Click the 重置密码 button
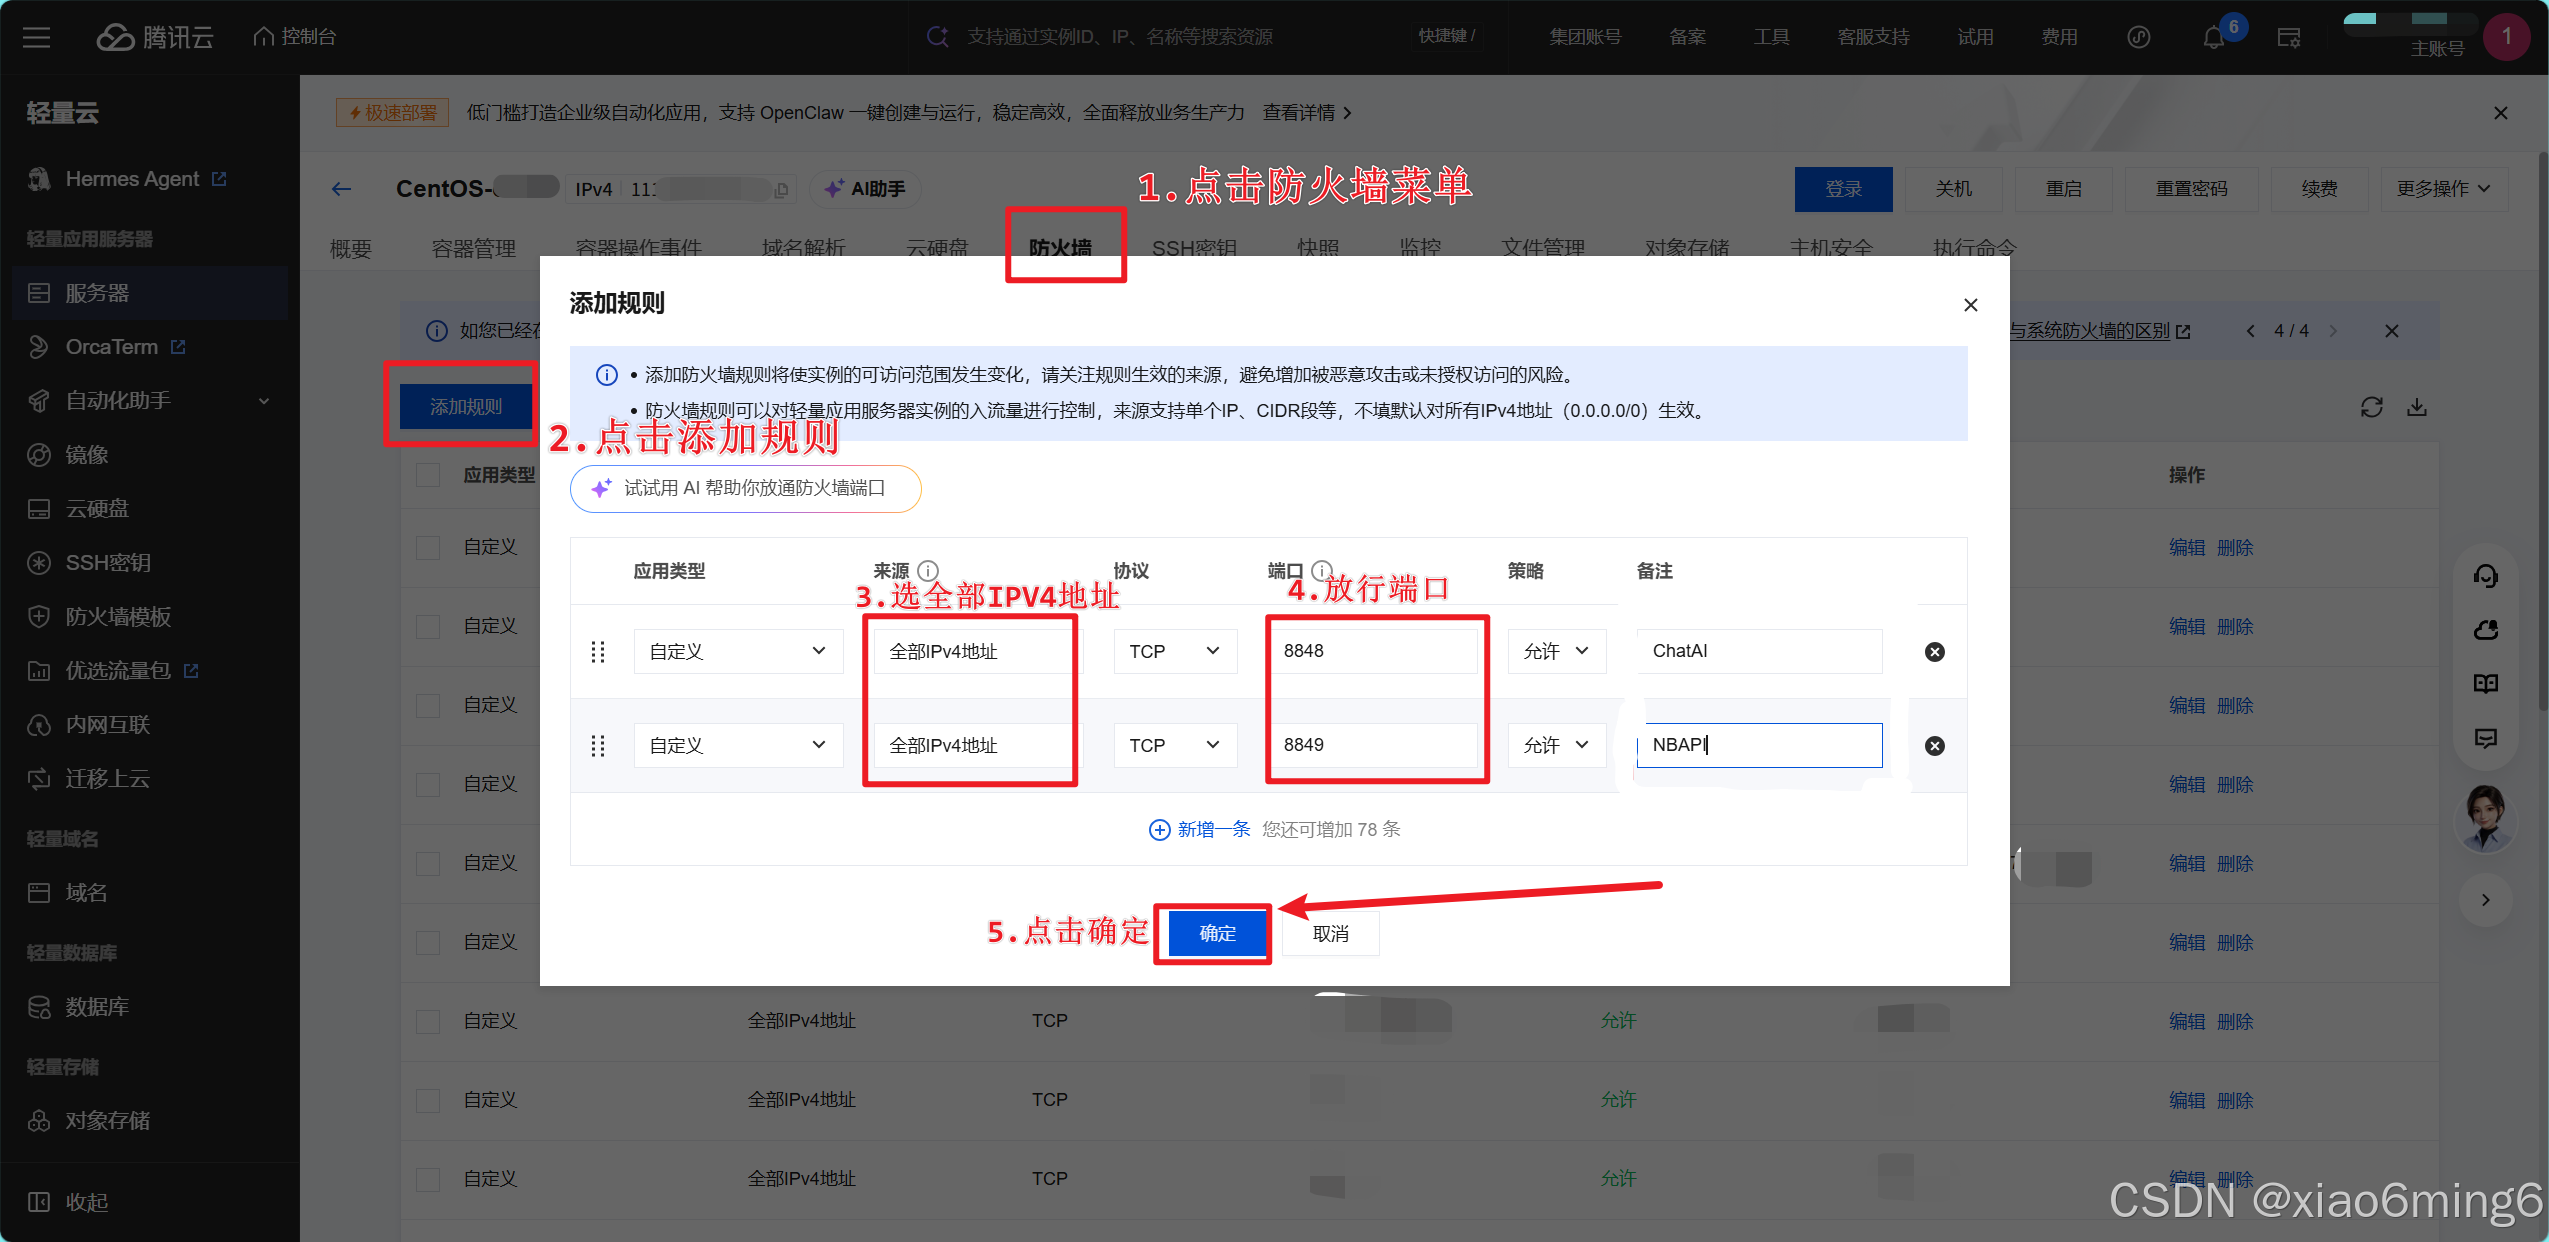Image resolution: width=2549 pixels, height=1242 pixels. [2191, 189]
